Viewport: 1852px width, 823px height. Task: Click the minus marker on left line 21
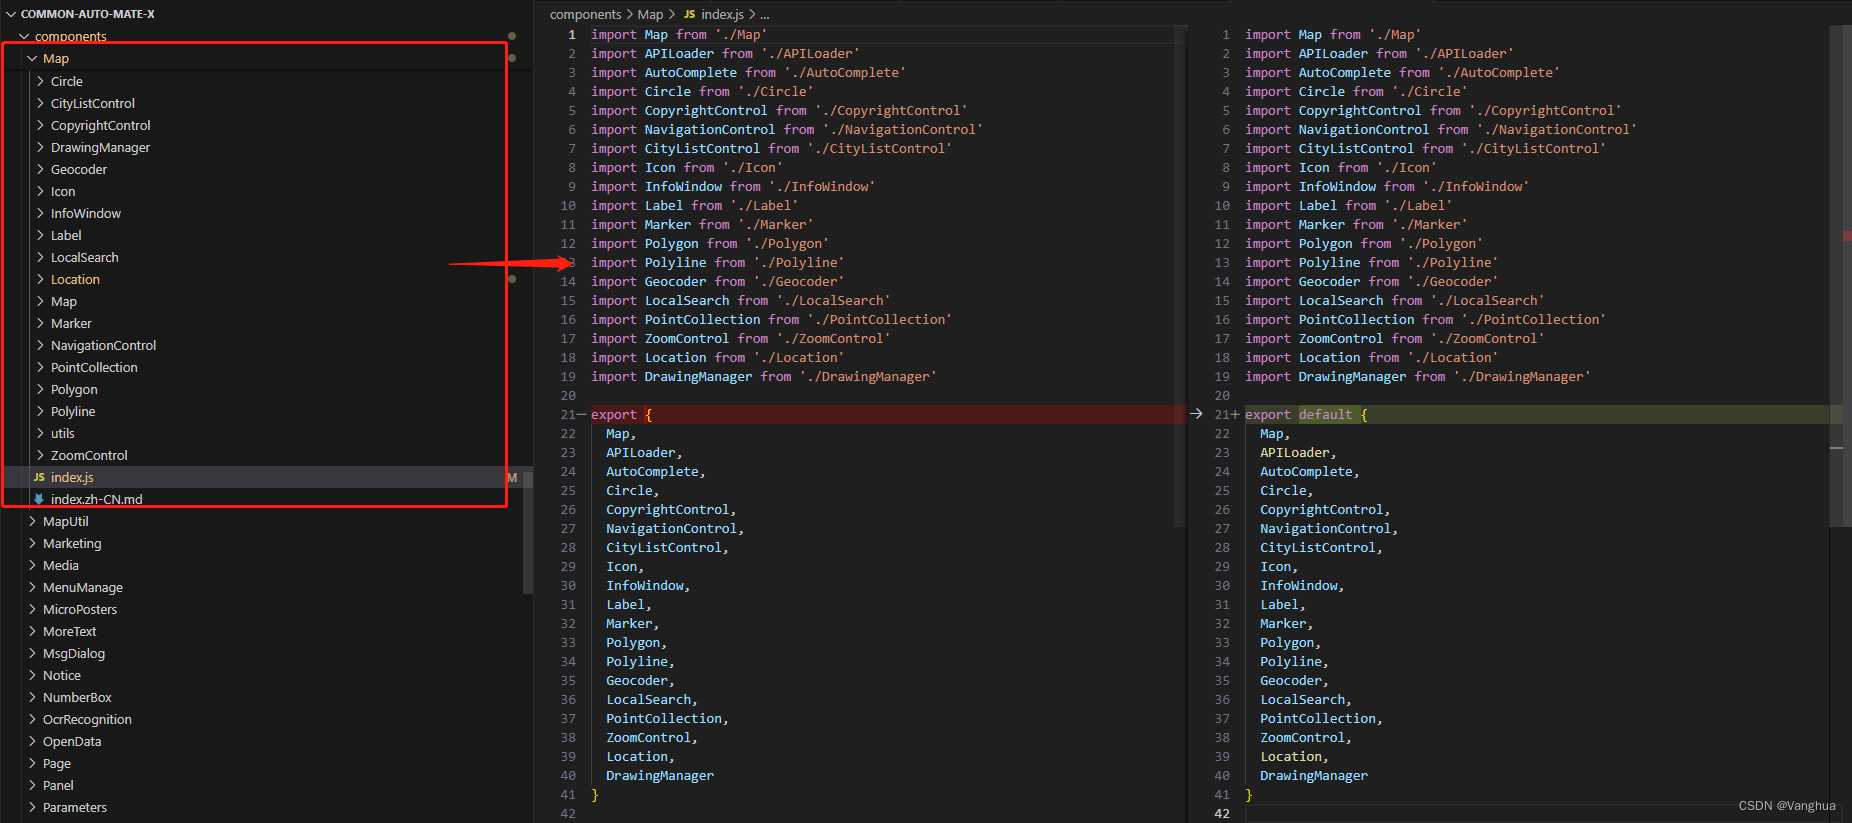click(x=582, y=414)
